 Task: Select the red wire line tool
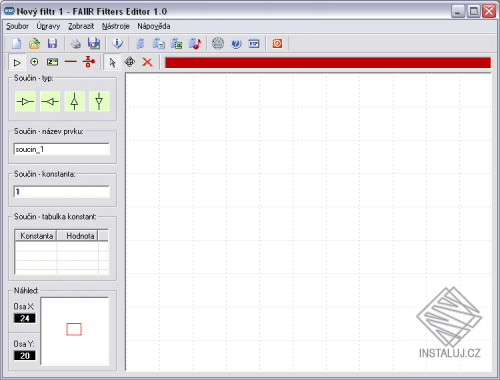(x=70, y=62)
